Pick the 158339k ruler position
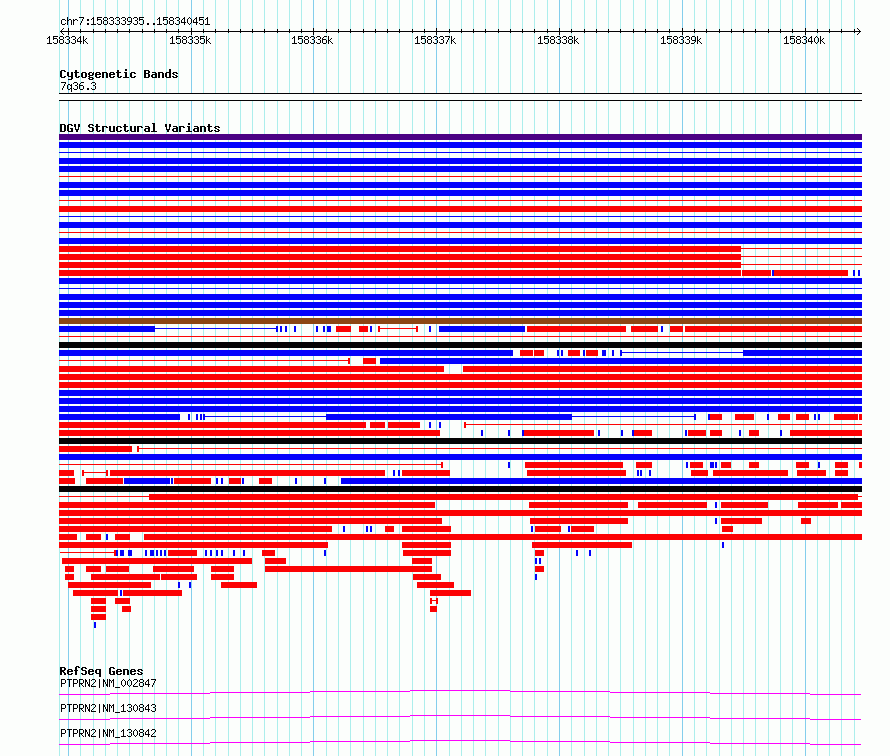 pos(681,40)
